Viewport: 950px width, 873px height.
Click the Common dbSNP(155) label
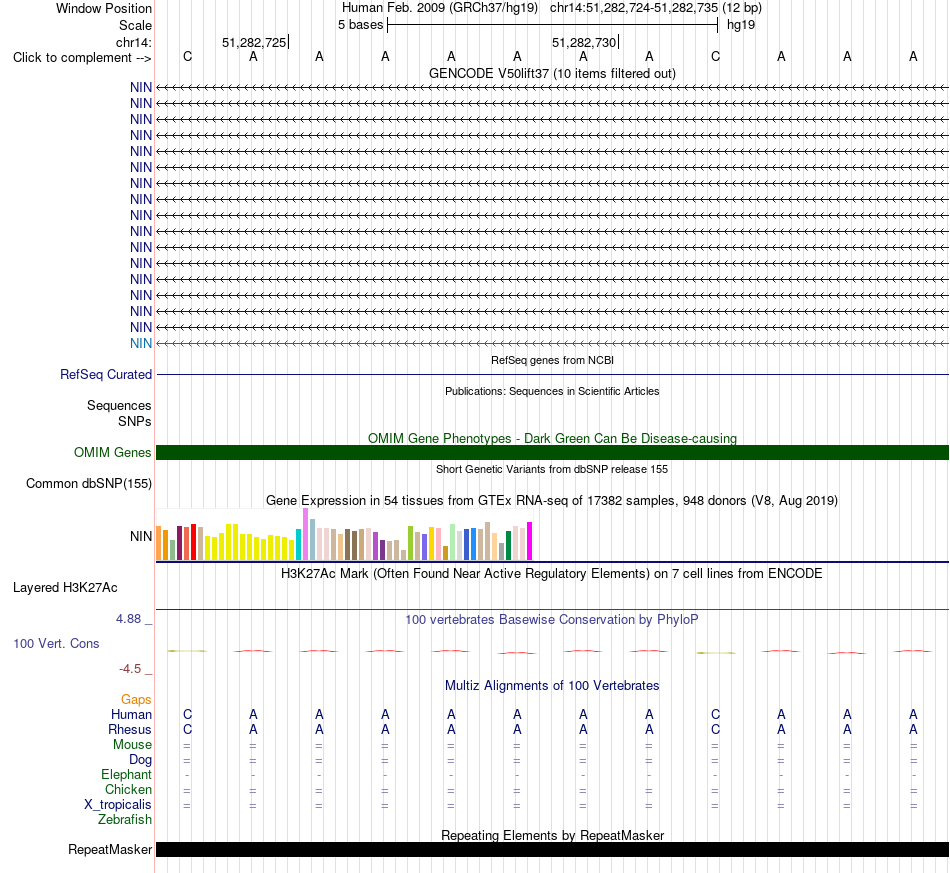coord(89,483)
